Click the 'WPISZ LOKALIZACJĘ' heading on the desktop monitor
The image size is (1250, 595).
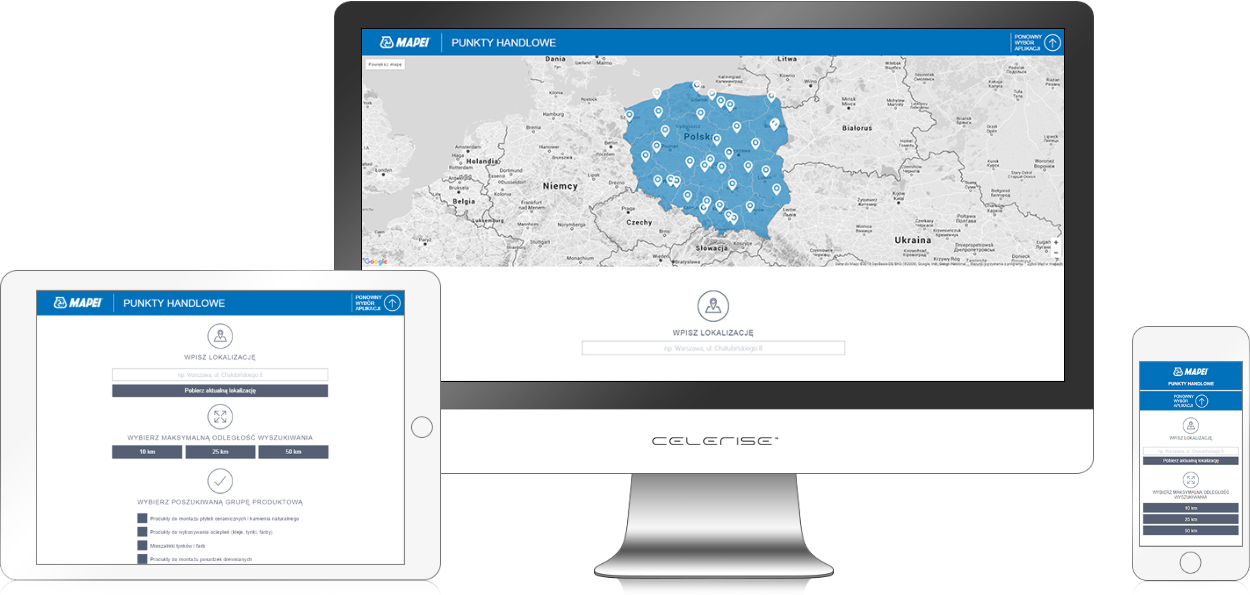(x=713, y=332)
